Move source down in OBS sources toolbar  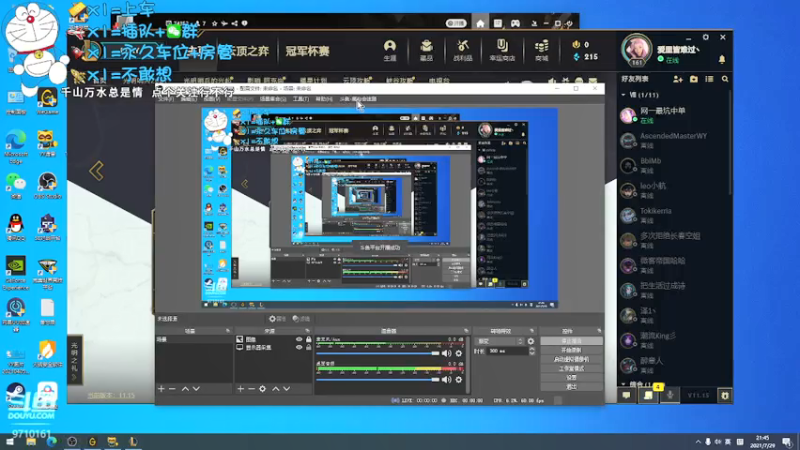click(287, 389)
